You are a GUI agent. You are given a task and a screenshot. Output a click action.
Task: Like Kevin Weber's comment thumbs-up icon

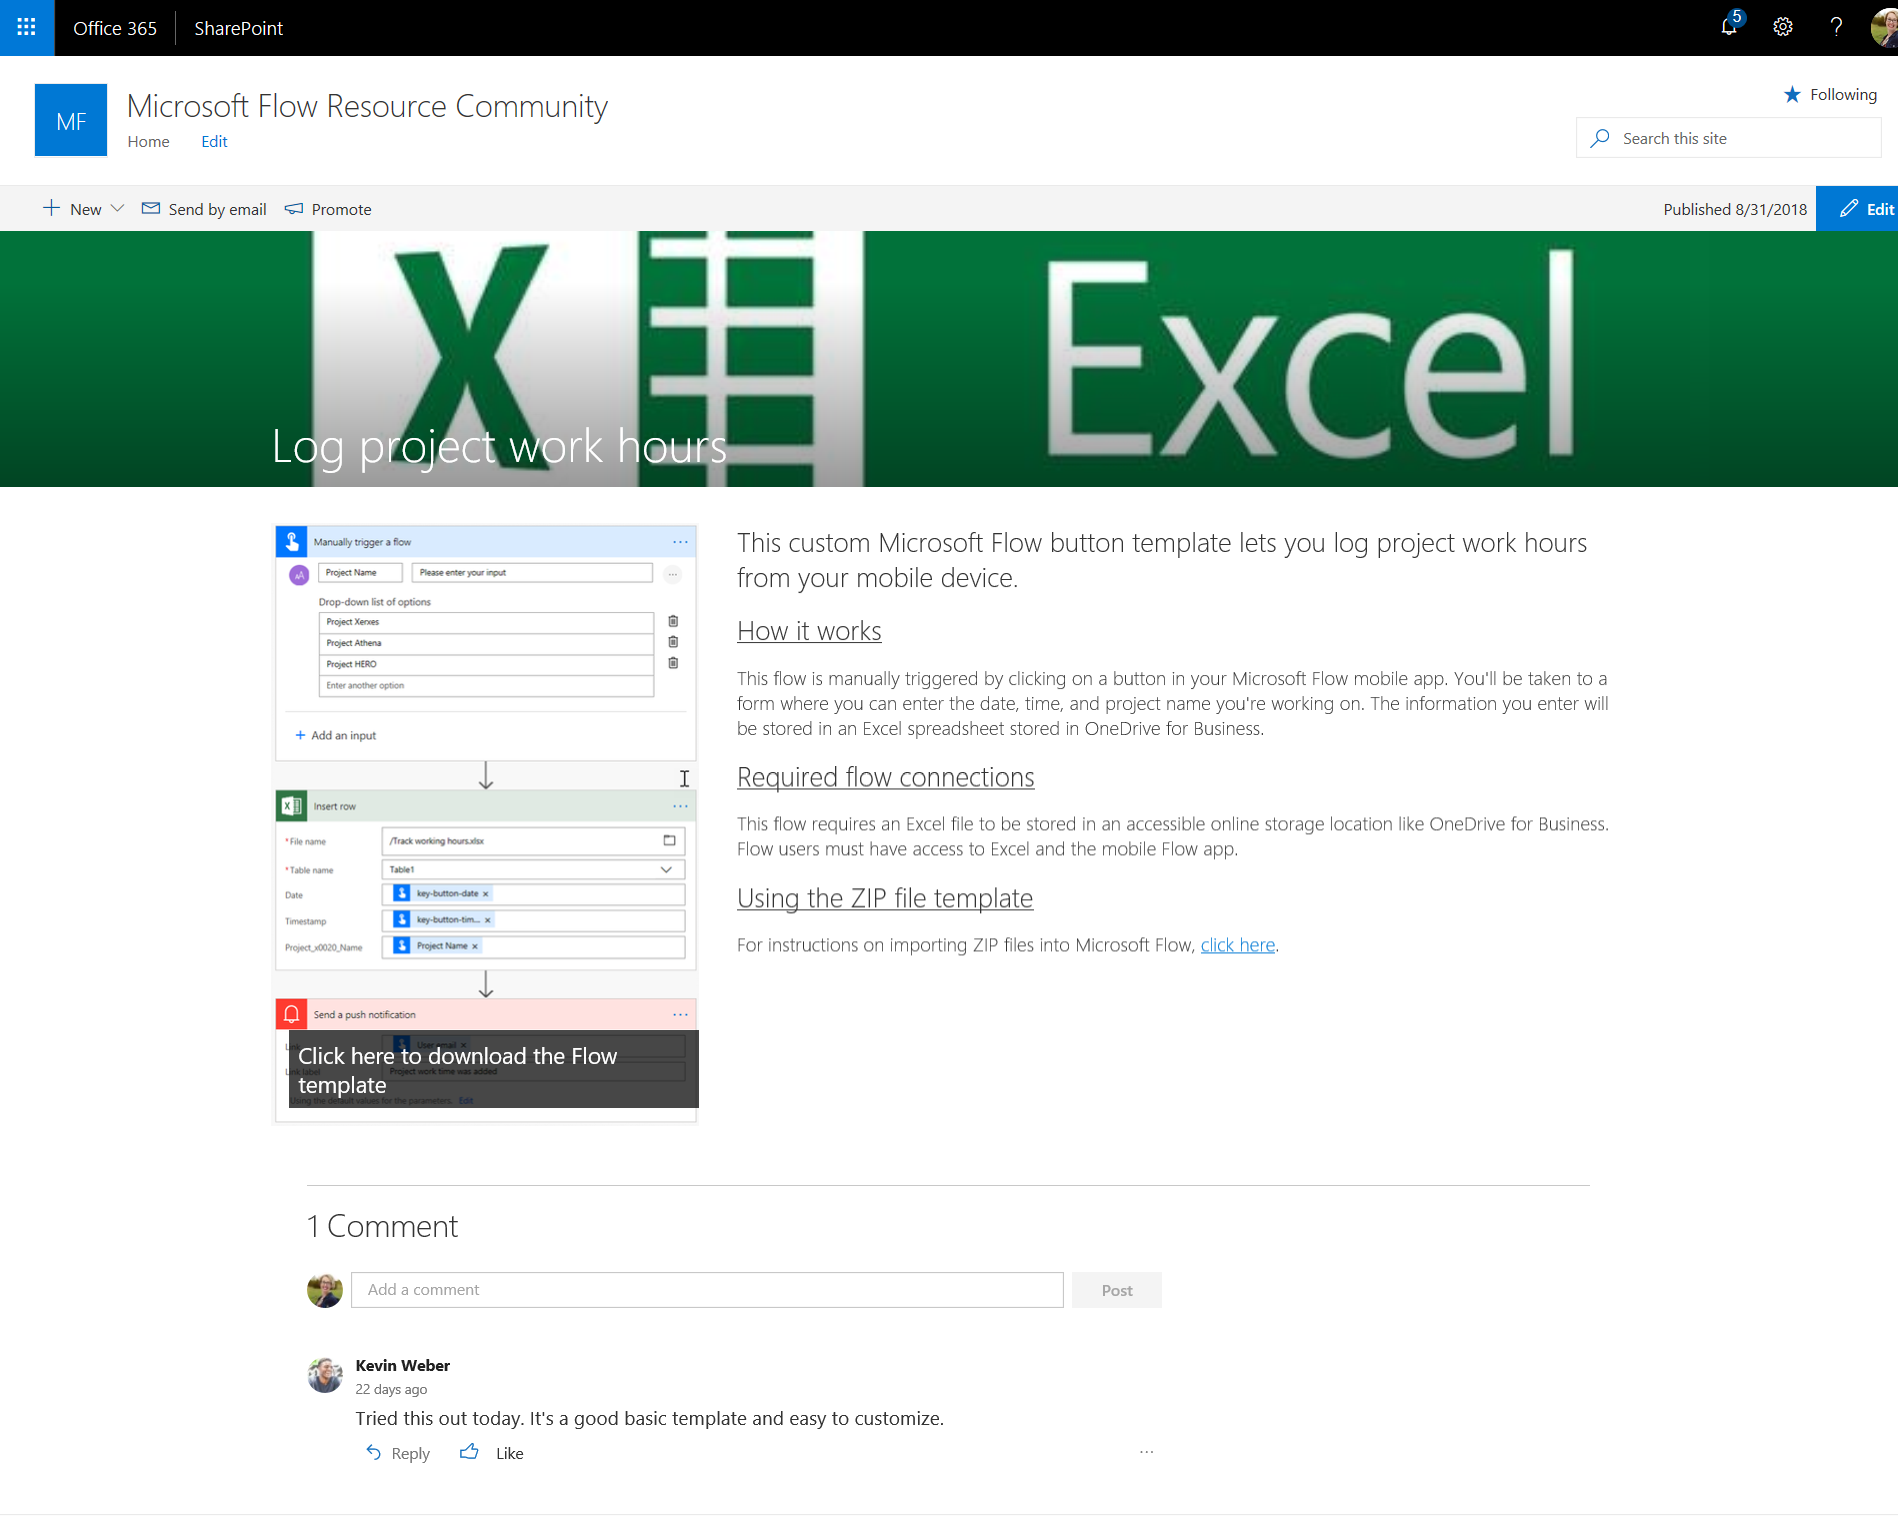pyautogui.click(x=469, y=1451)
